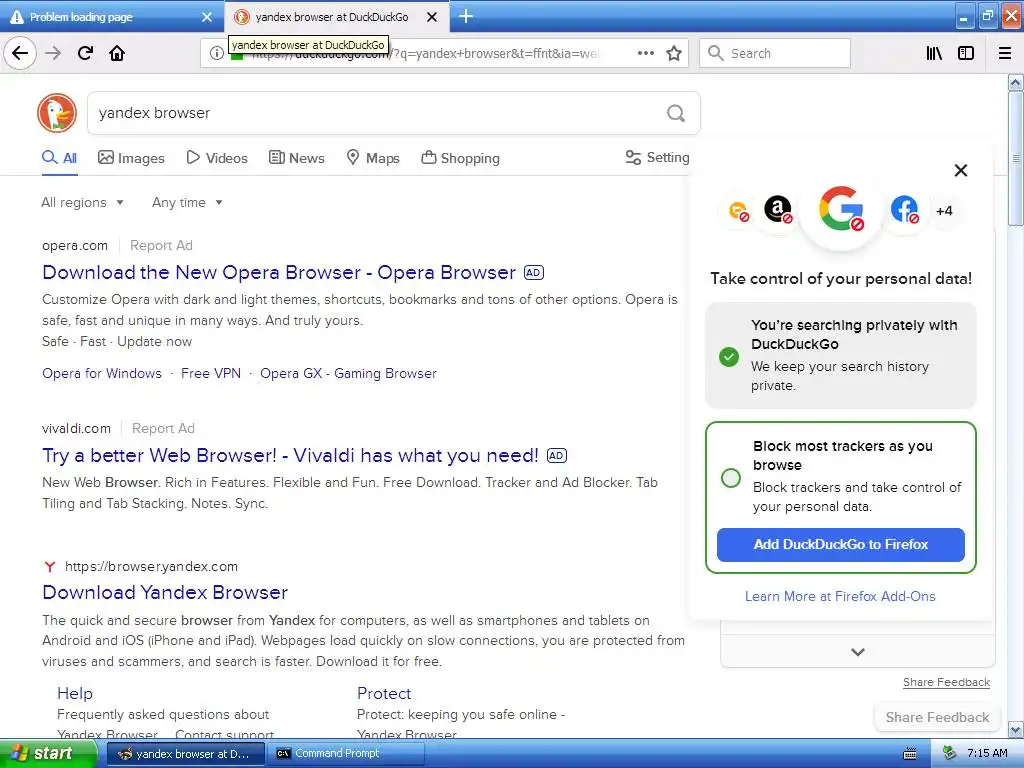Open search Settings menu
This screenshot has height=768, width=1024.
point(657,157)
